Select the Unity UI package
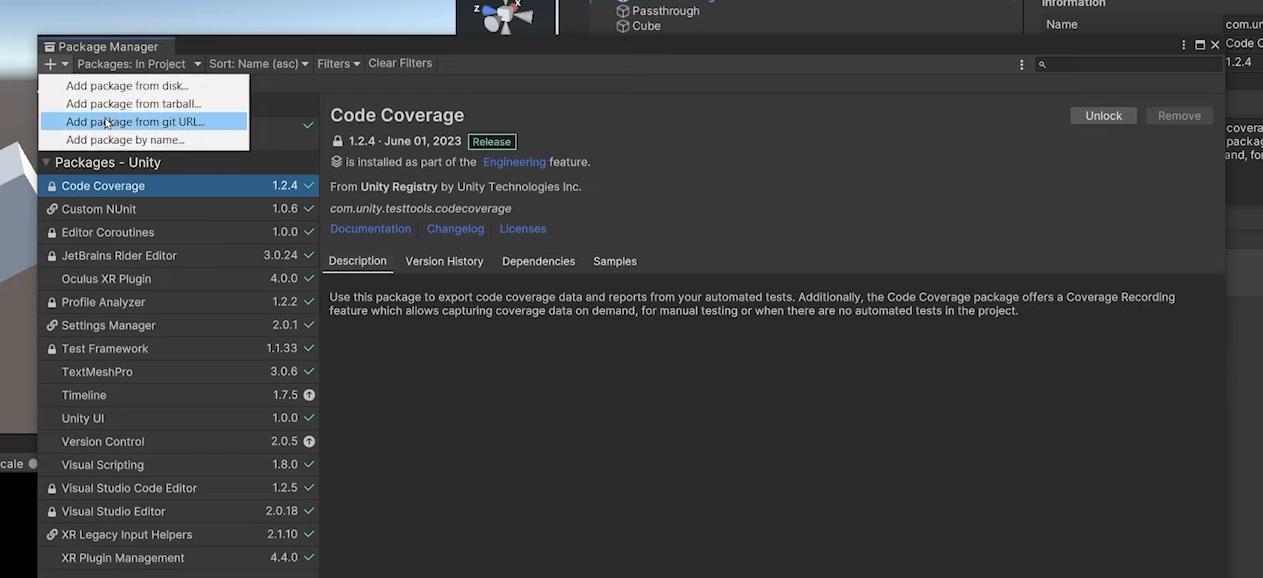 coord(178,418)
